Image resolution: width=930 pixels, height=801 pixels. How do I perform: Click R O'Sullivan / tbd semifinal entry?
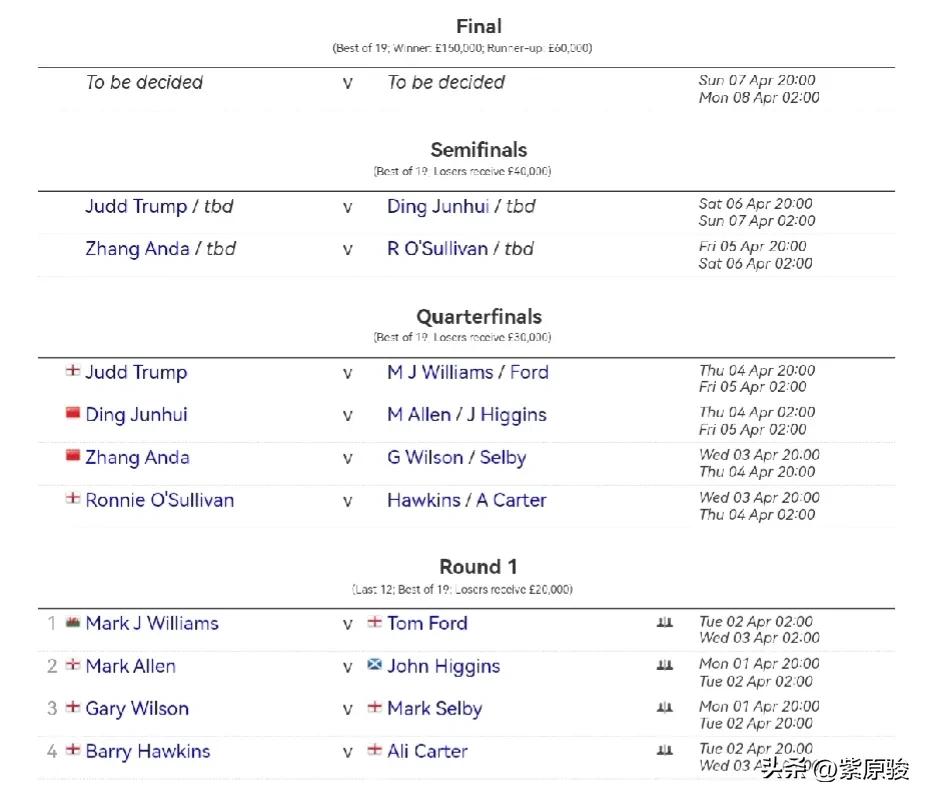[460, 248]
